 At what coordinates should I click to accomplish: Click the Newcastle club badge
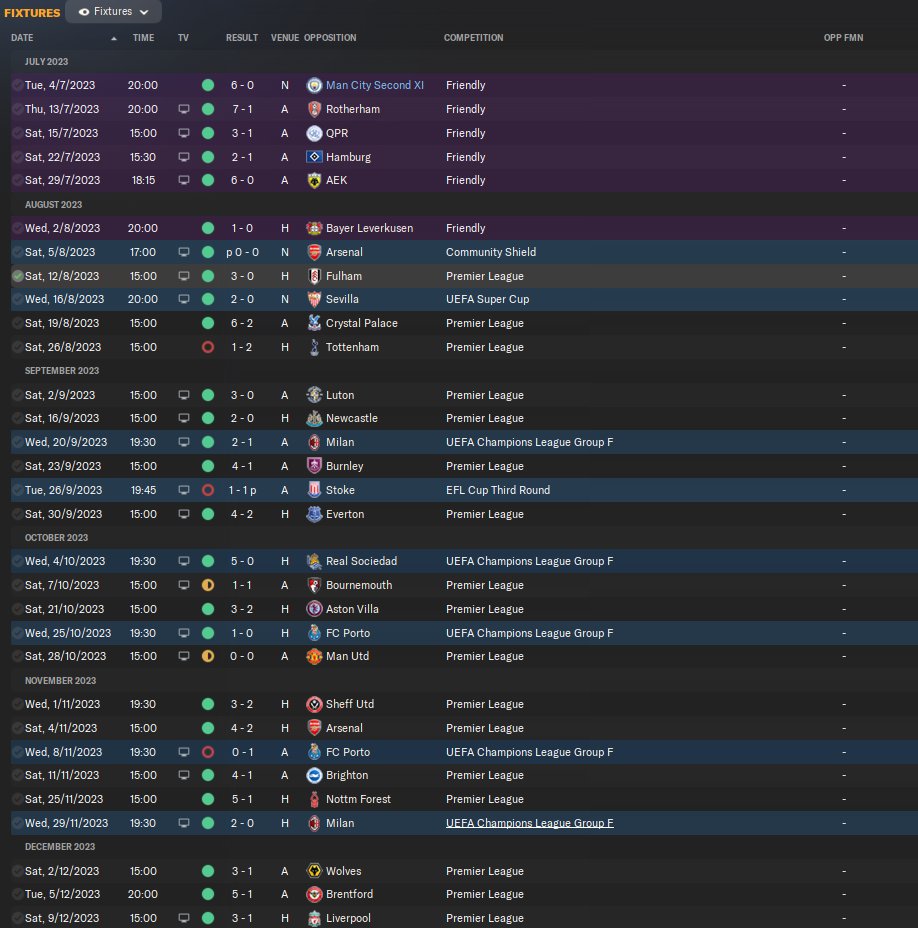[x=314, y=418]
